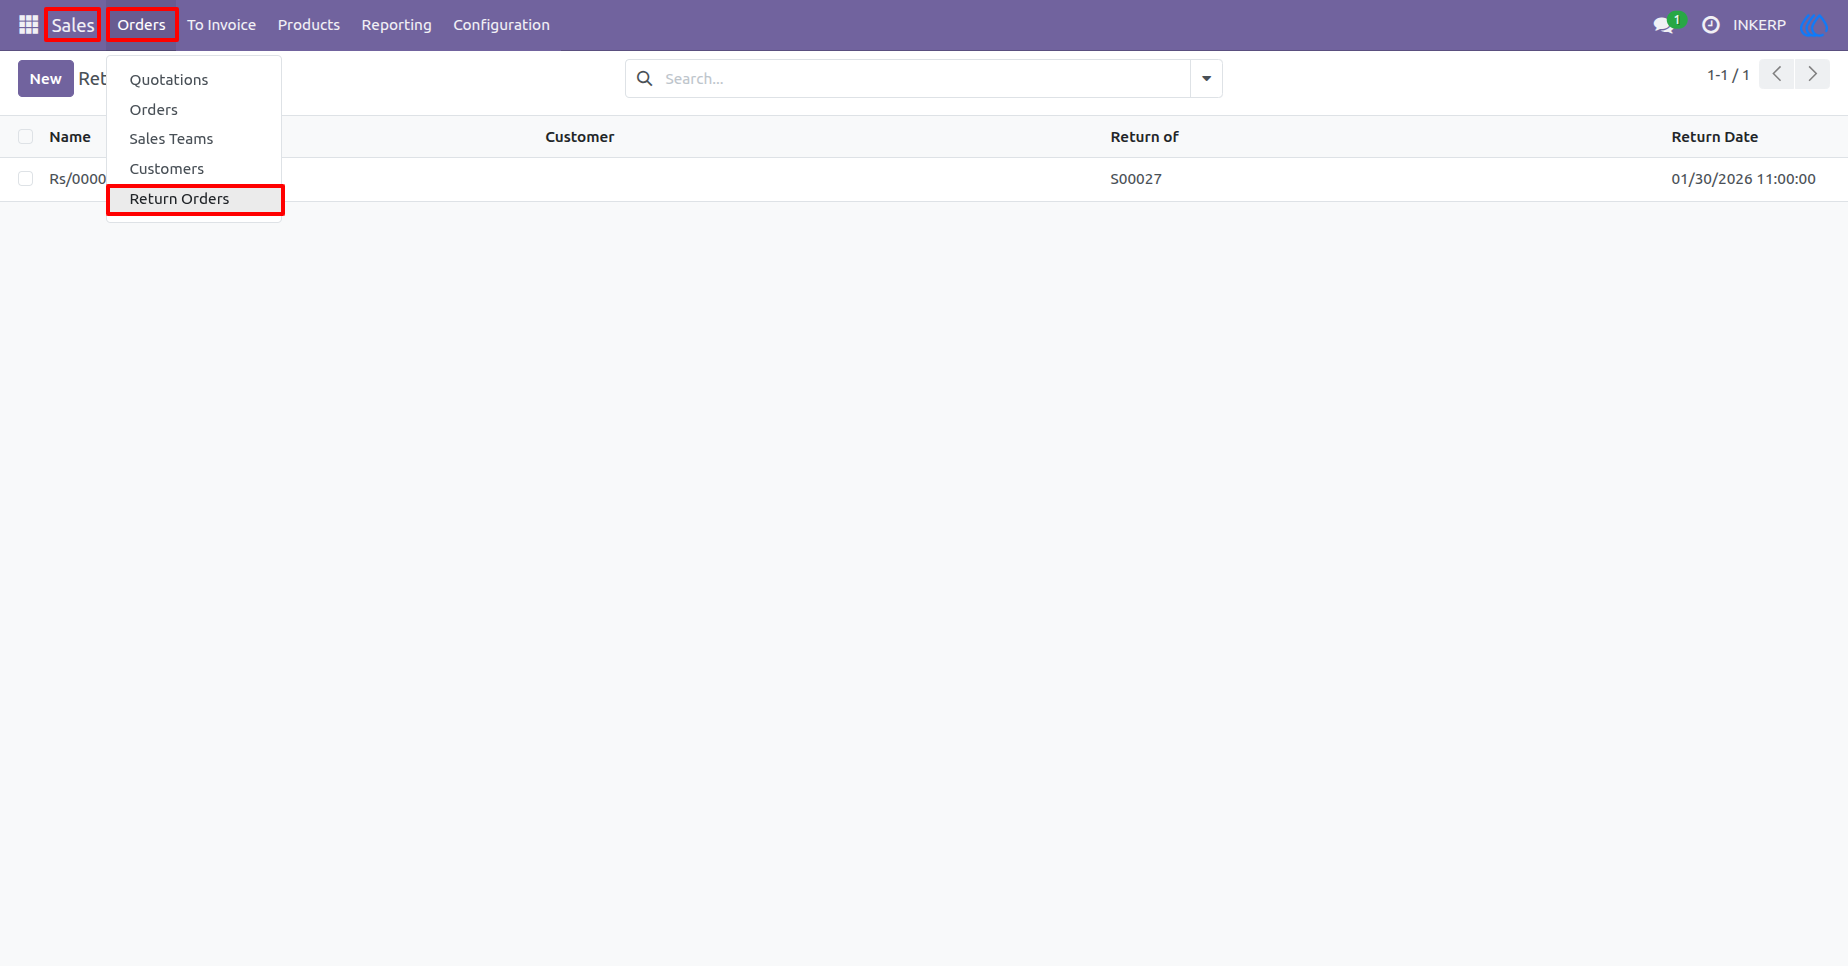
Task: Expand the search options dropdown arrow
Action: [1206, 79]
